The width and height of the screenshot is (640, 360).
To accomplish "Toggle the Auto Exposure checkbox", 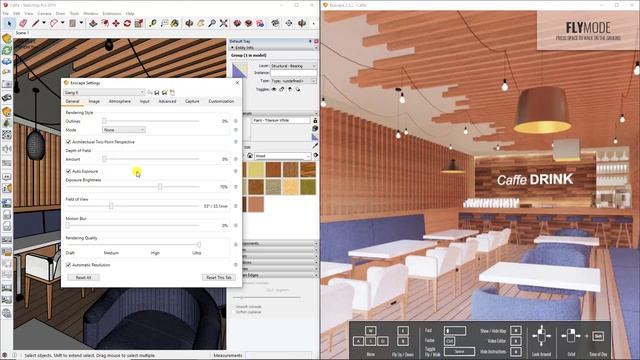I will (68, 171).
